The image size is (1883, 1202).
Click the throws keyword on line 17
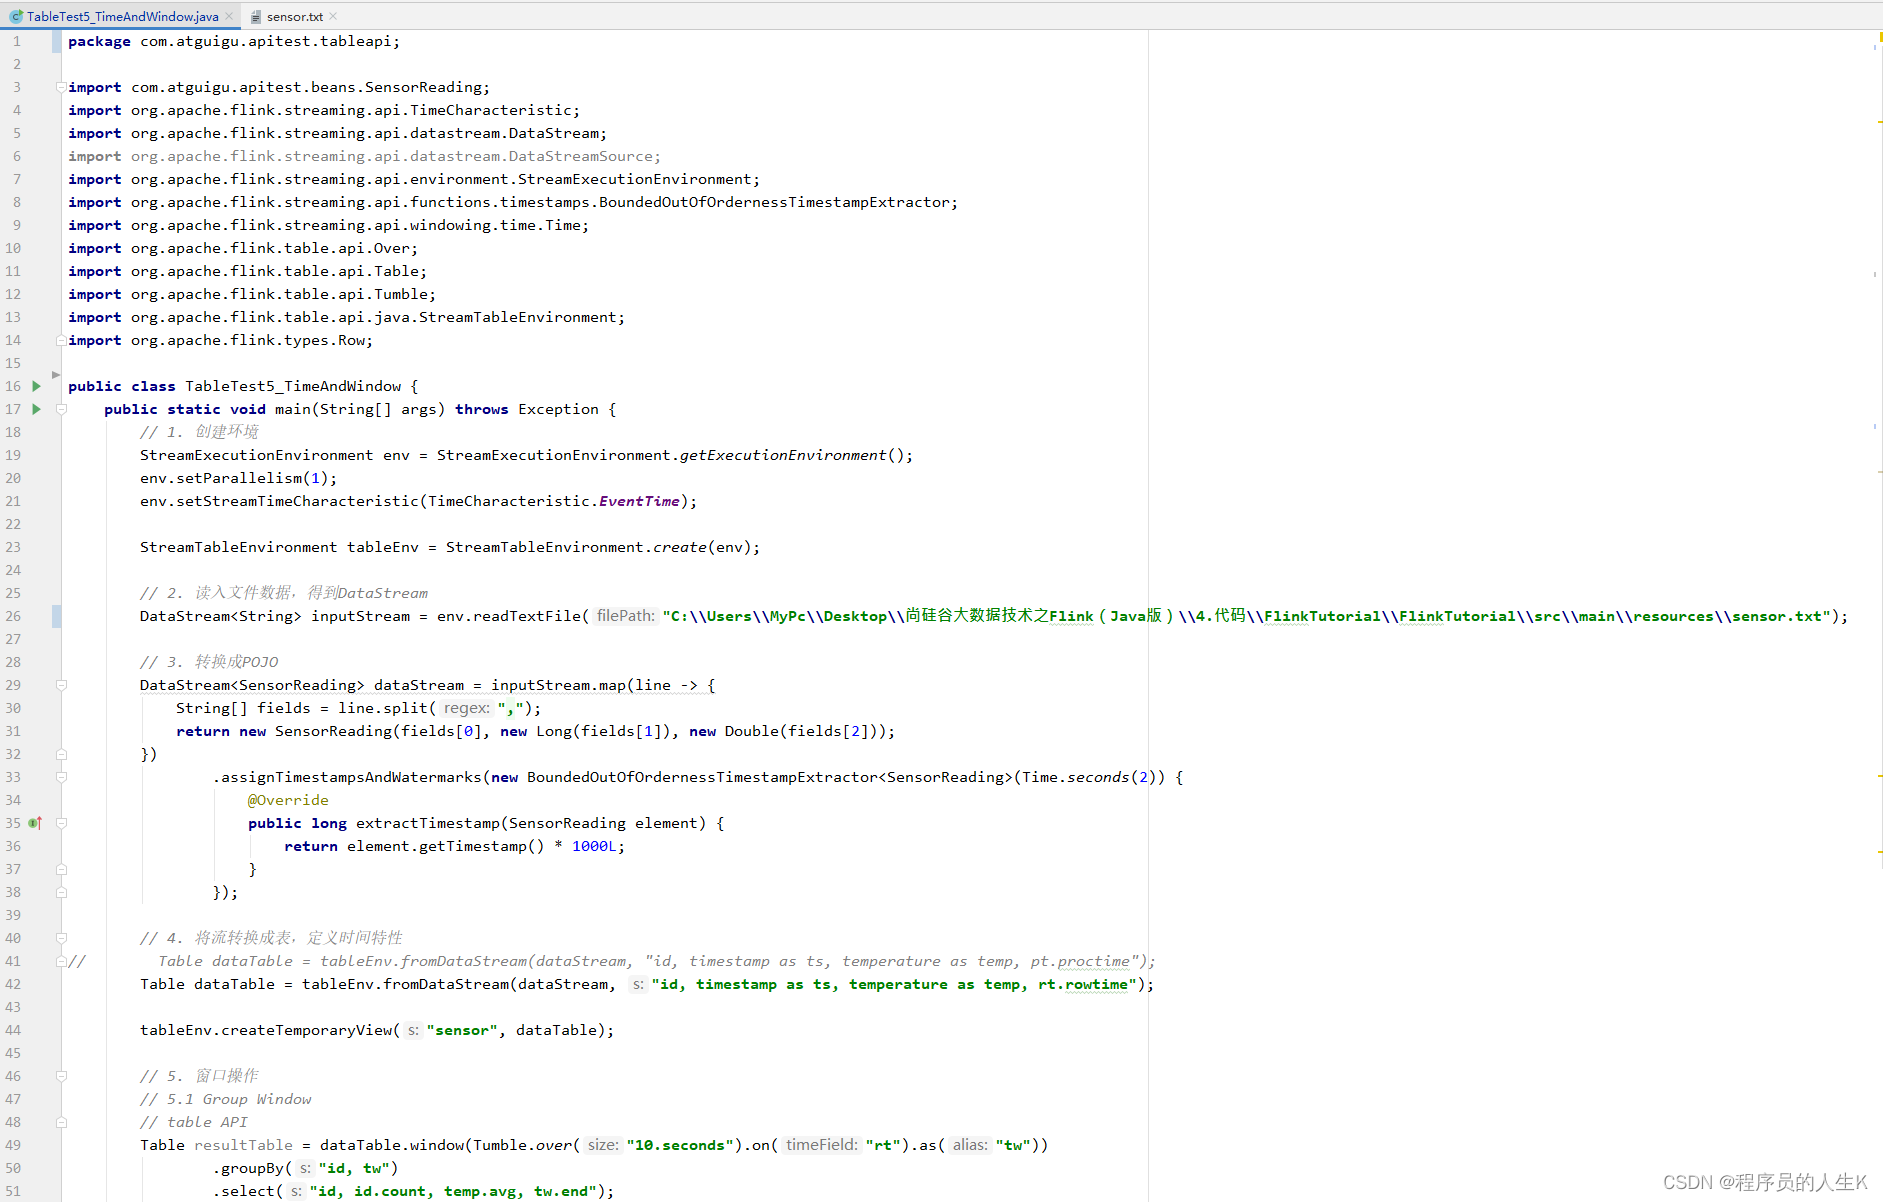[482, 409]
